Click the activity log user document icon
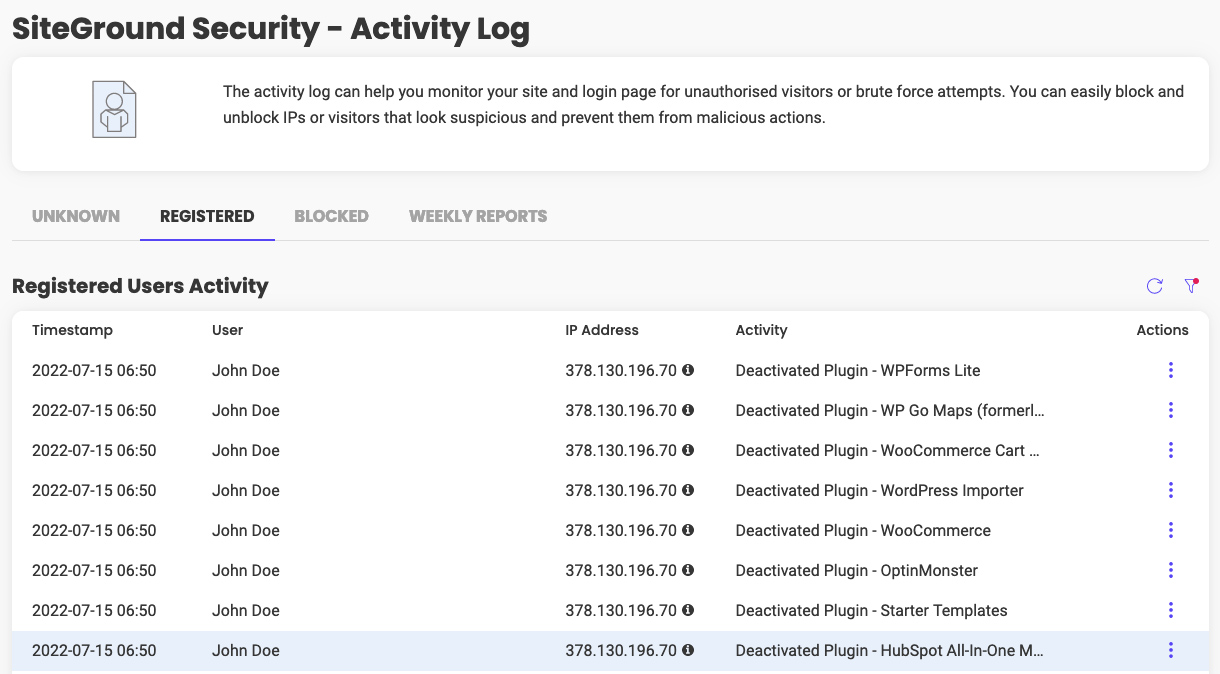This screenshot has height=674, width=1220. click(114, 109)
